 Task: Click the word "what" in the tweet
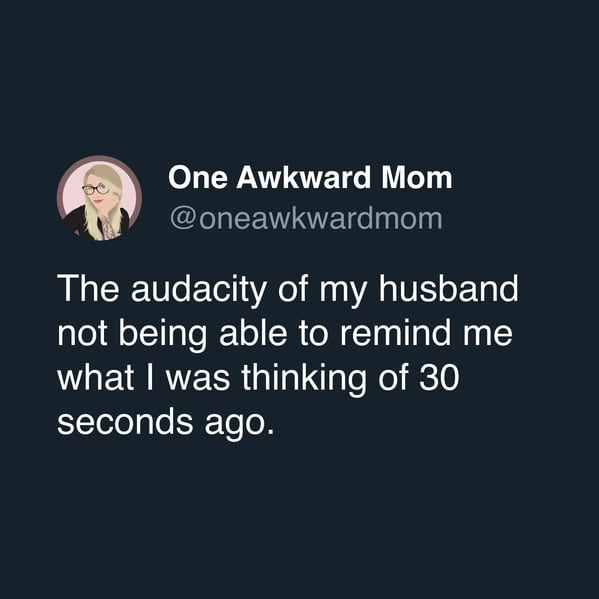pos(96,377)
